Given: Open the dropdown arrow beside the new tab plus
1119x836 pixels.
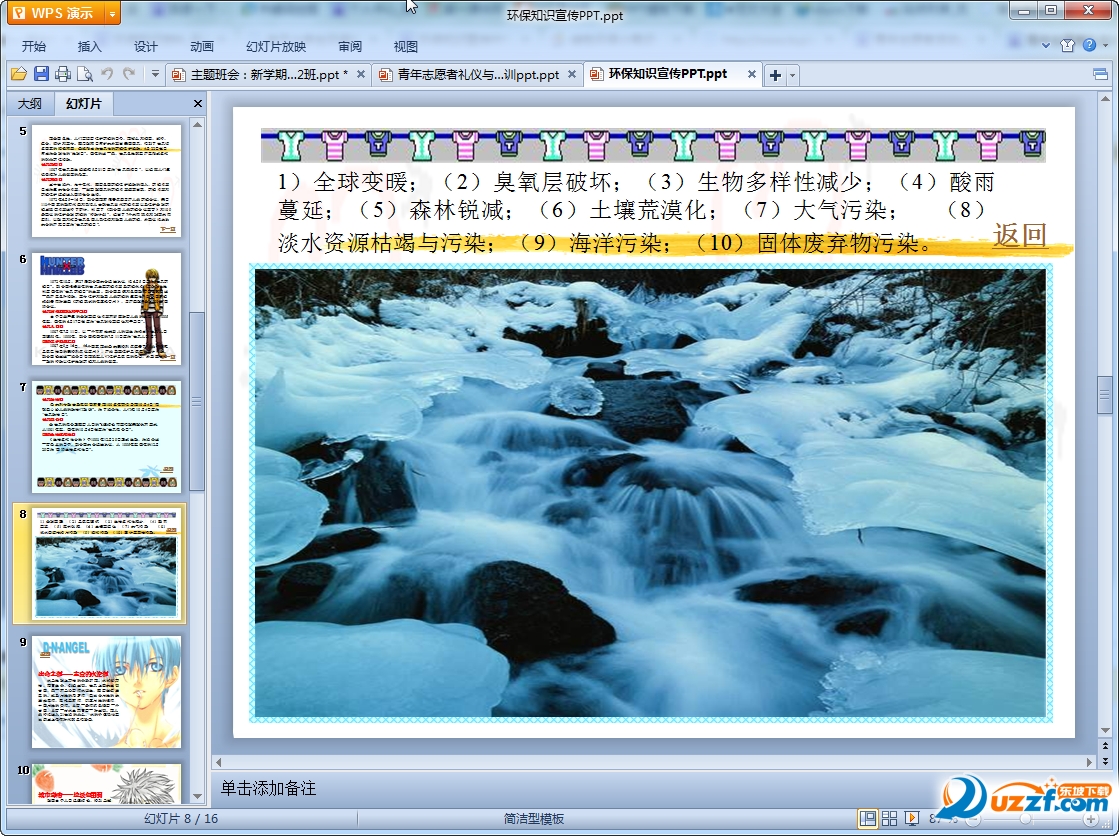Looking at the screenshot, I should coord(792,75).
